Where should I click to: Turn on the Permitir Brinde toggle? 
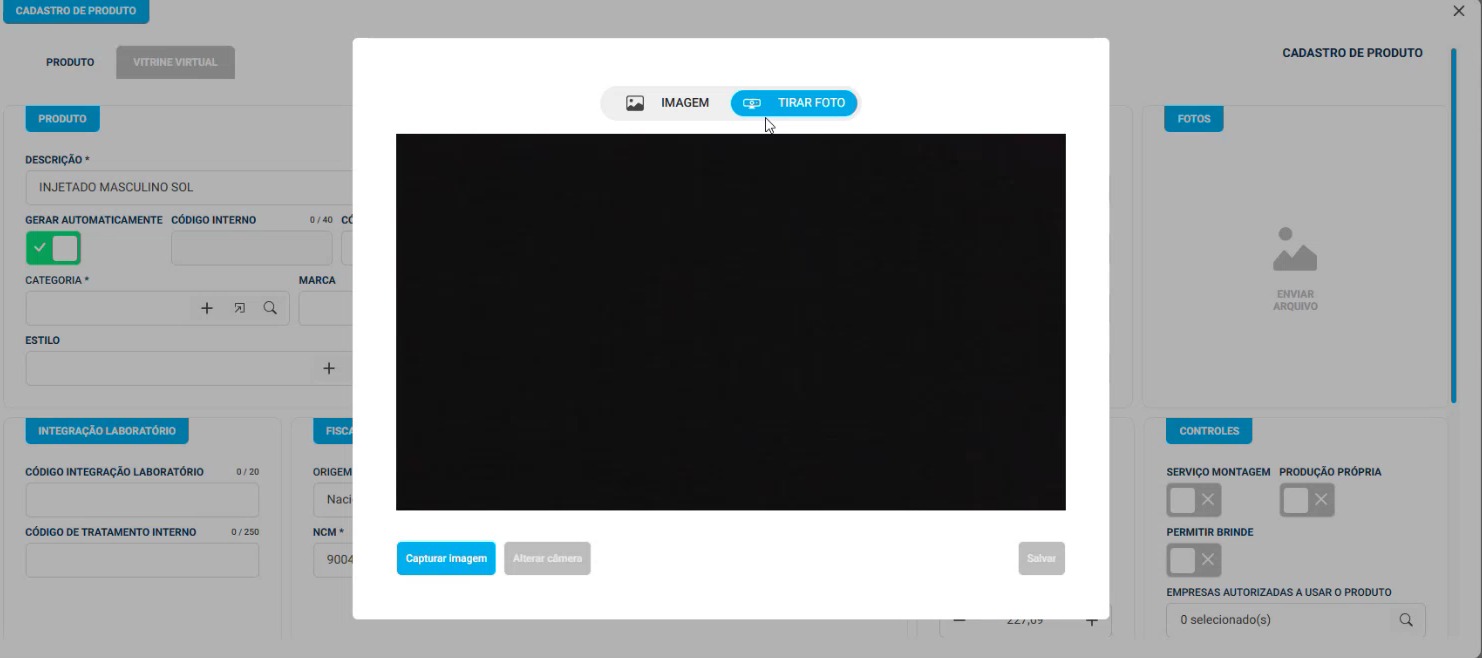(1194, 560)
